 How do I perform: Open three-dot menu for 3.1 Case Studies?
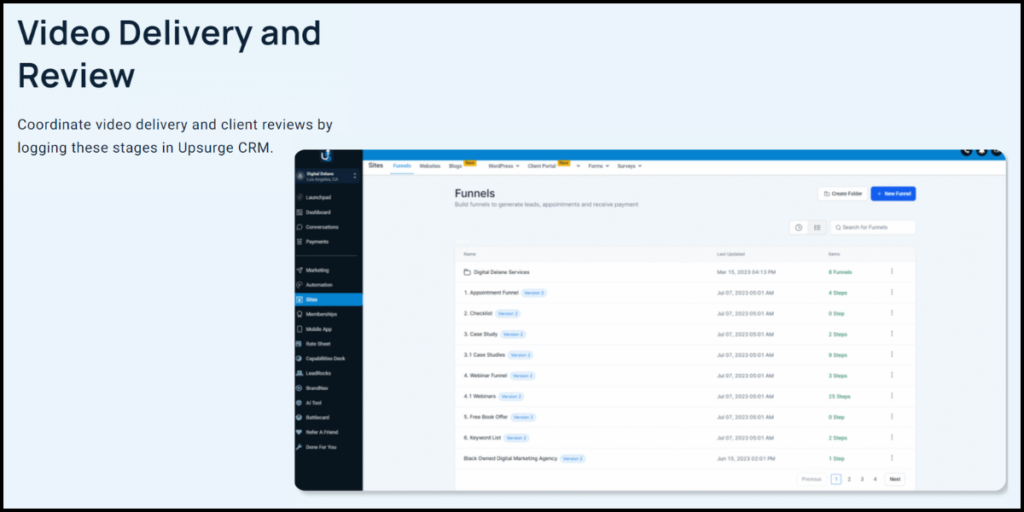click(891, 354)
